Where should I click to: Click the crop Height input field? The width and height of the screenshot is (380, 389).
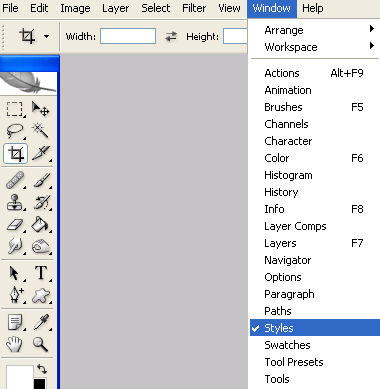tap(235, 36)
